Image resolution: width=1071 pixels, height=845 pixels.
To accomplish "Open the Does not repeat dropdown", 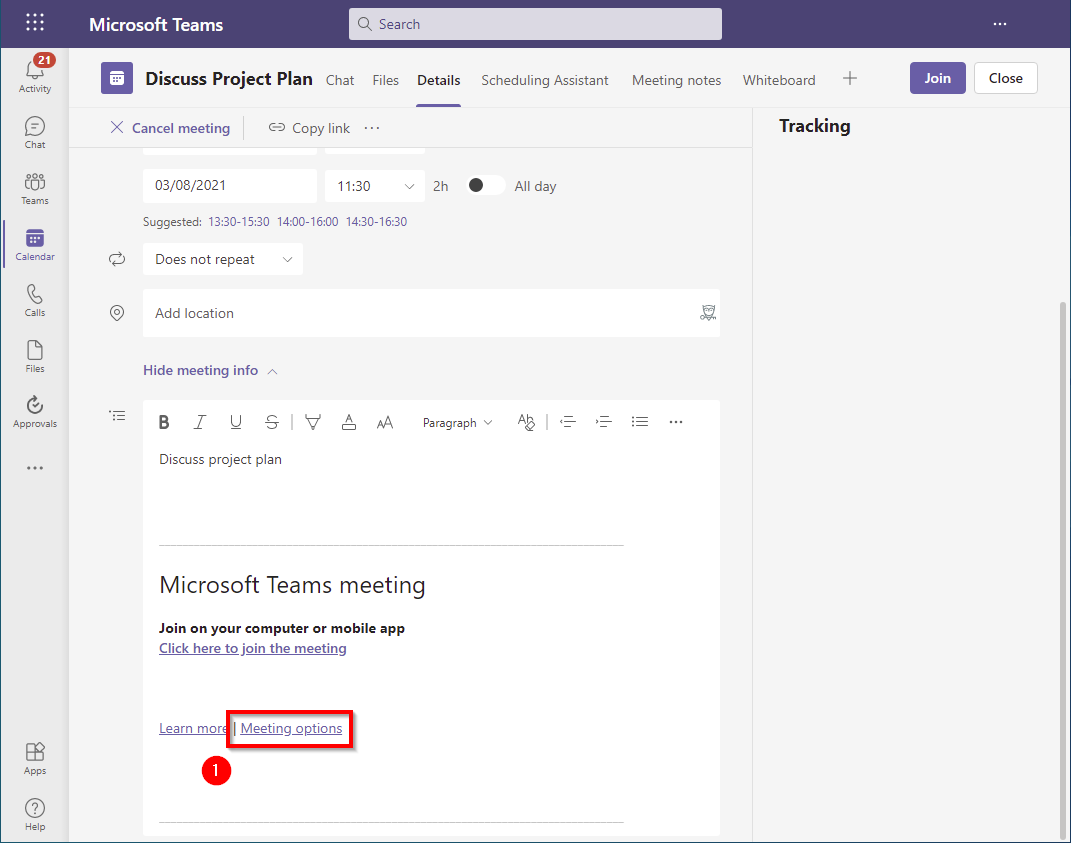I will click(223, 260).
